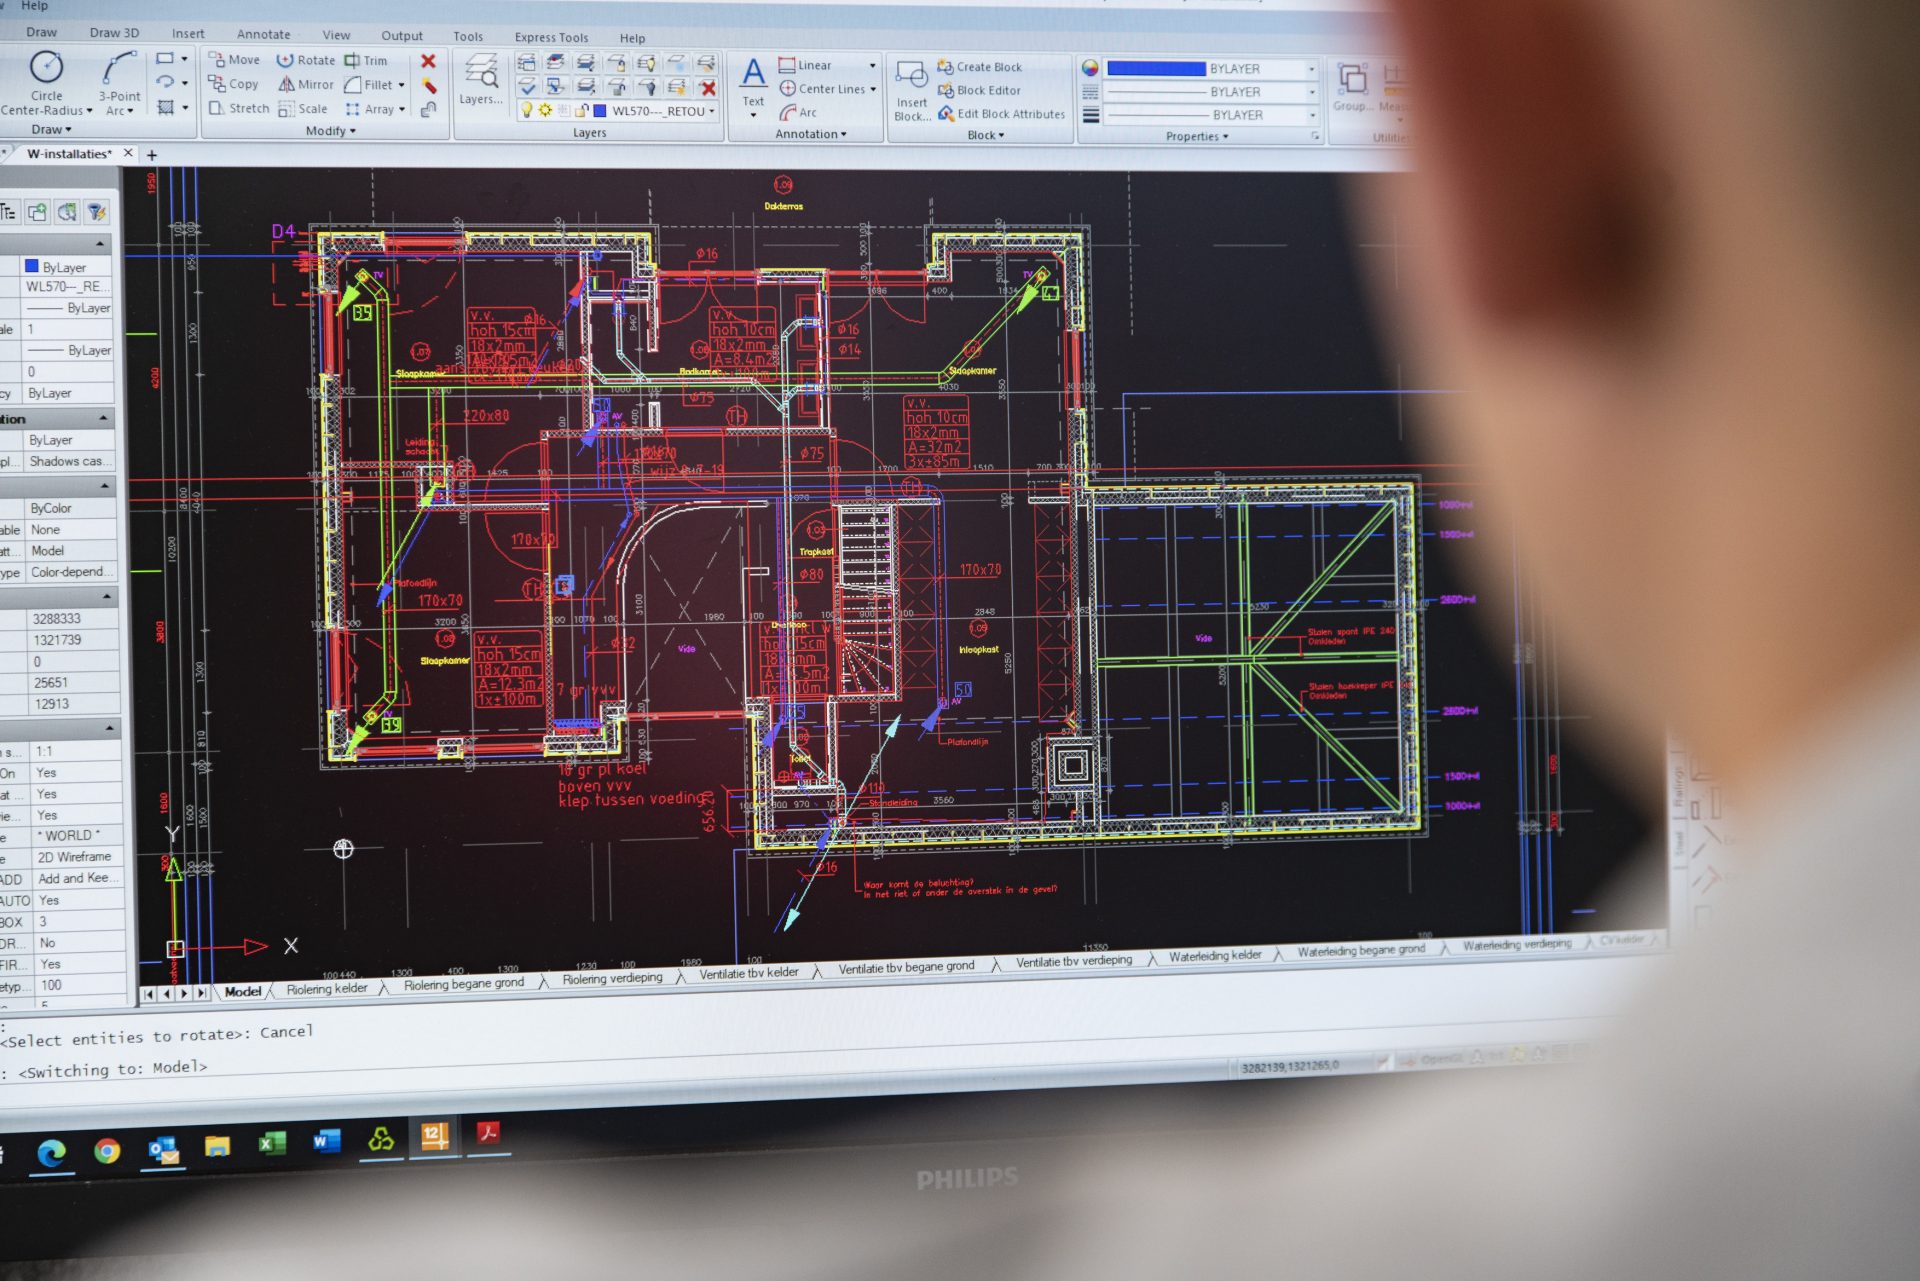
Task: Jump to first layout tab arrow
Action: point(149,994)
